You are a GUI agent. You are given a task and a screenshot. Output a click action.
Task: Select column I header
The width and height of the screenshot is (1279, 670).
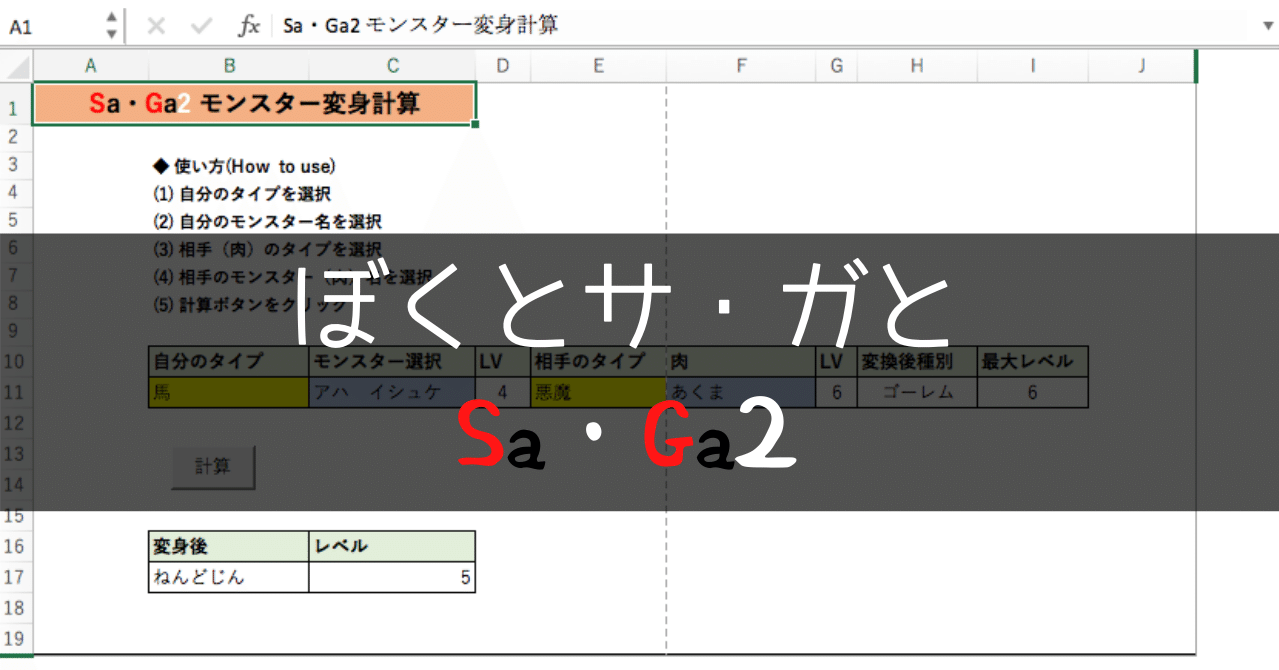1032,66
